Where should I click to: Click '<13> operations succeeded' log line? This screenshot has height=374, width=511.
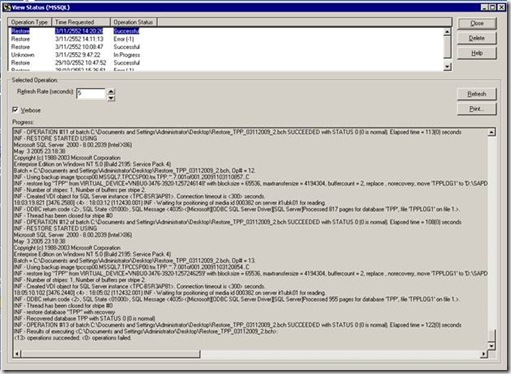[x=72, y=338]
